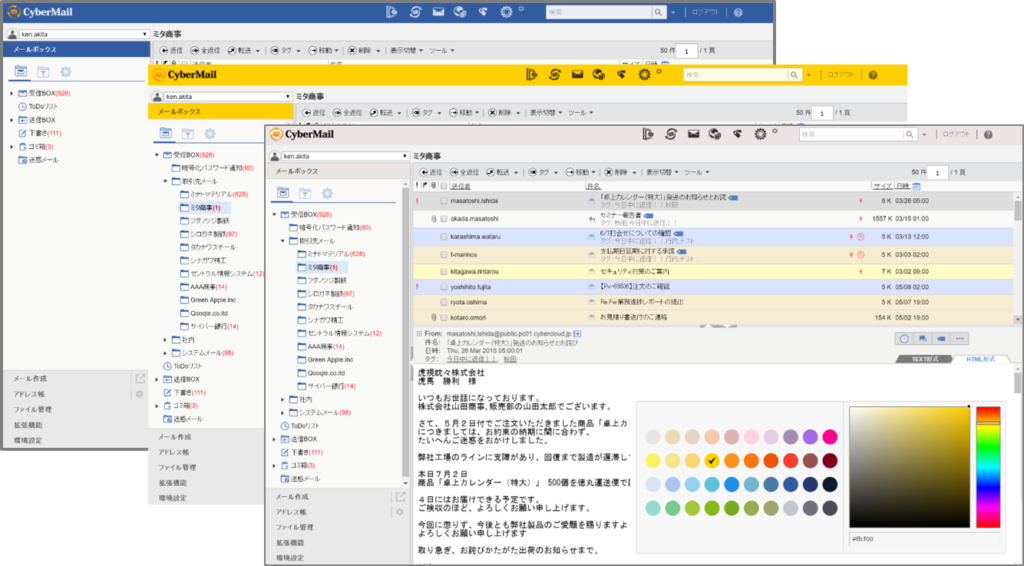The width and height of the screenshot is (1024, 566).
Task: Collapse 受信BOX tree in front window
Action: (x=274, y=214)
